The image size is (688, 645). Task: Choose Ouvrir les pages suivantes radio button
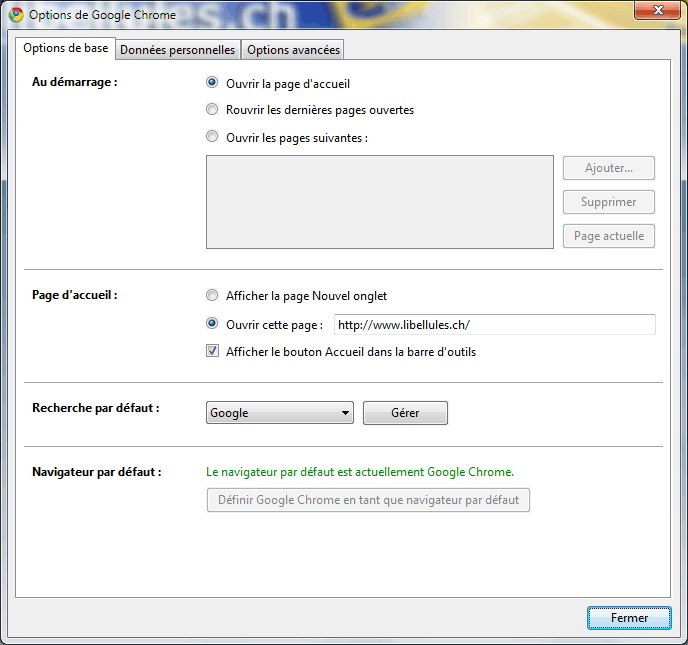(212, 136)
